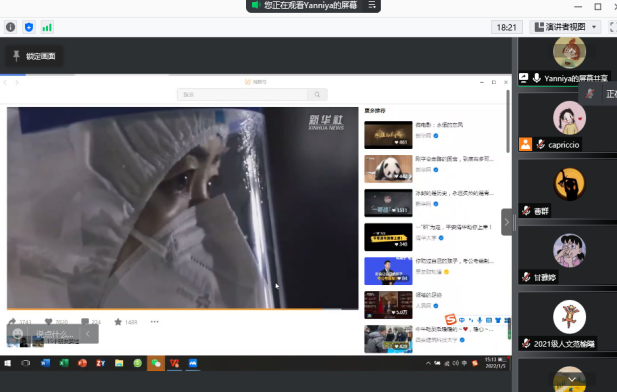
Task: Open the panda recommended video thumbnail
Action: [388, 169]
